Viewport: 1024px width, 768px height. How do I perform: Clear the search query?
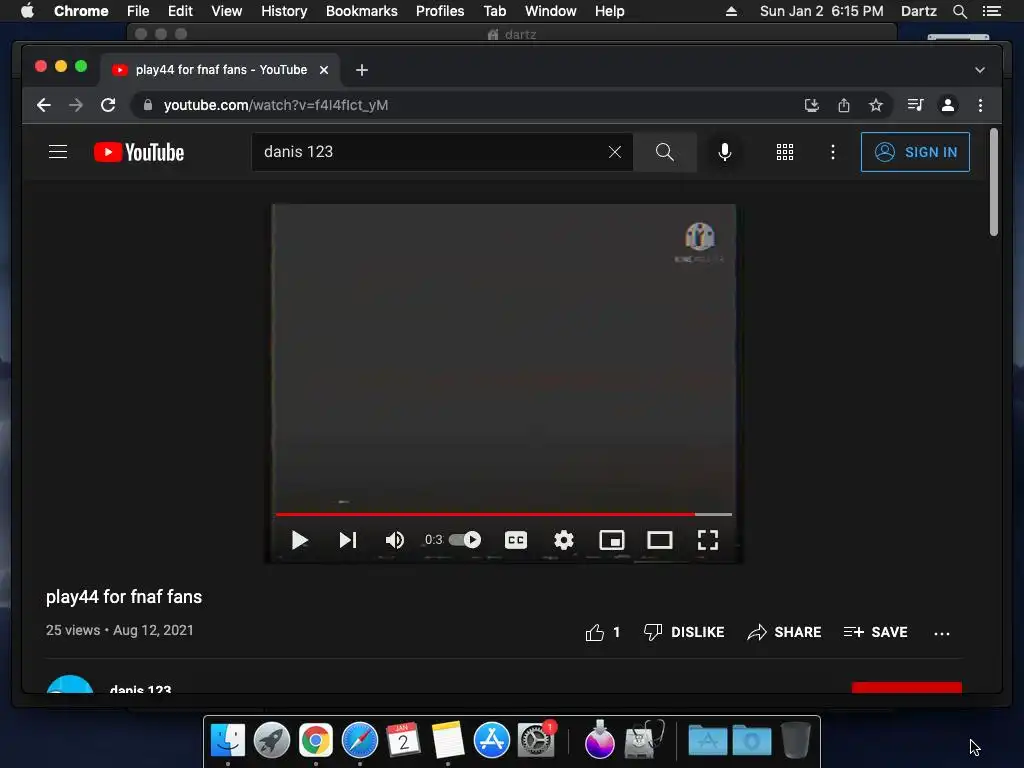(615, 152)
